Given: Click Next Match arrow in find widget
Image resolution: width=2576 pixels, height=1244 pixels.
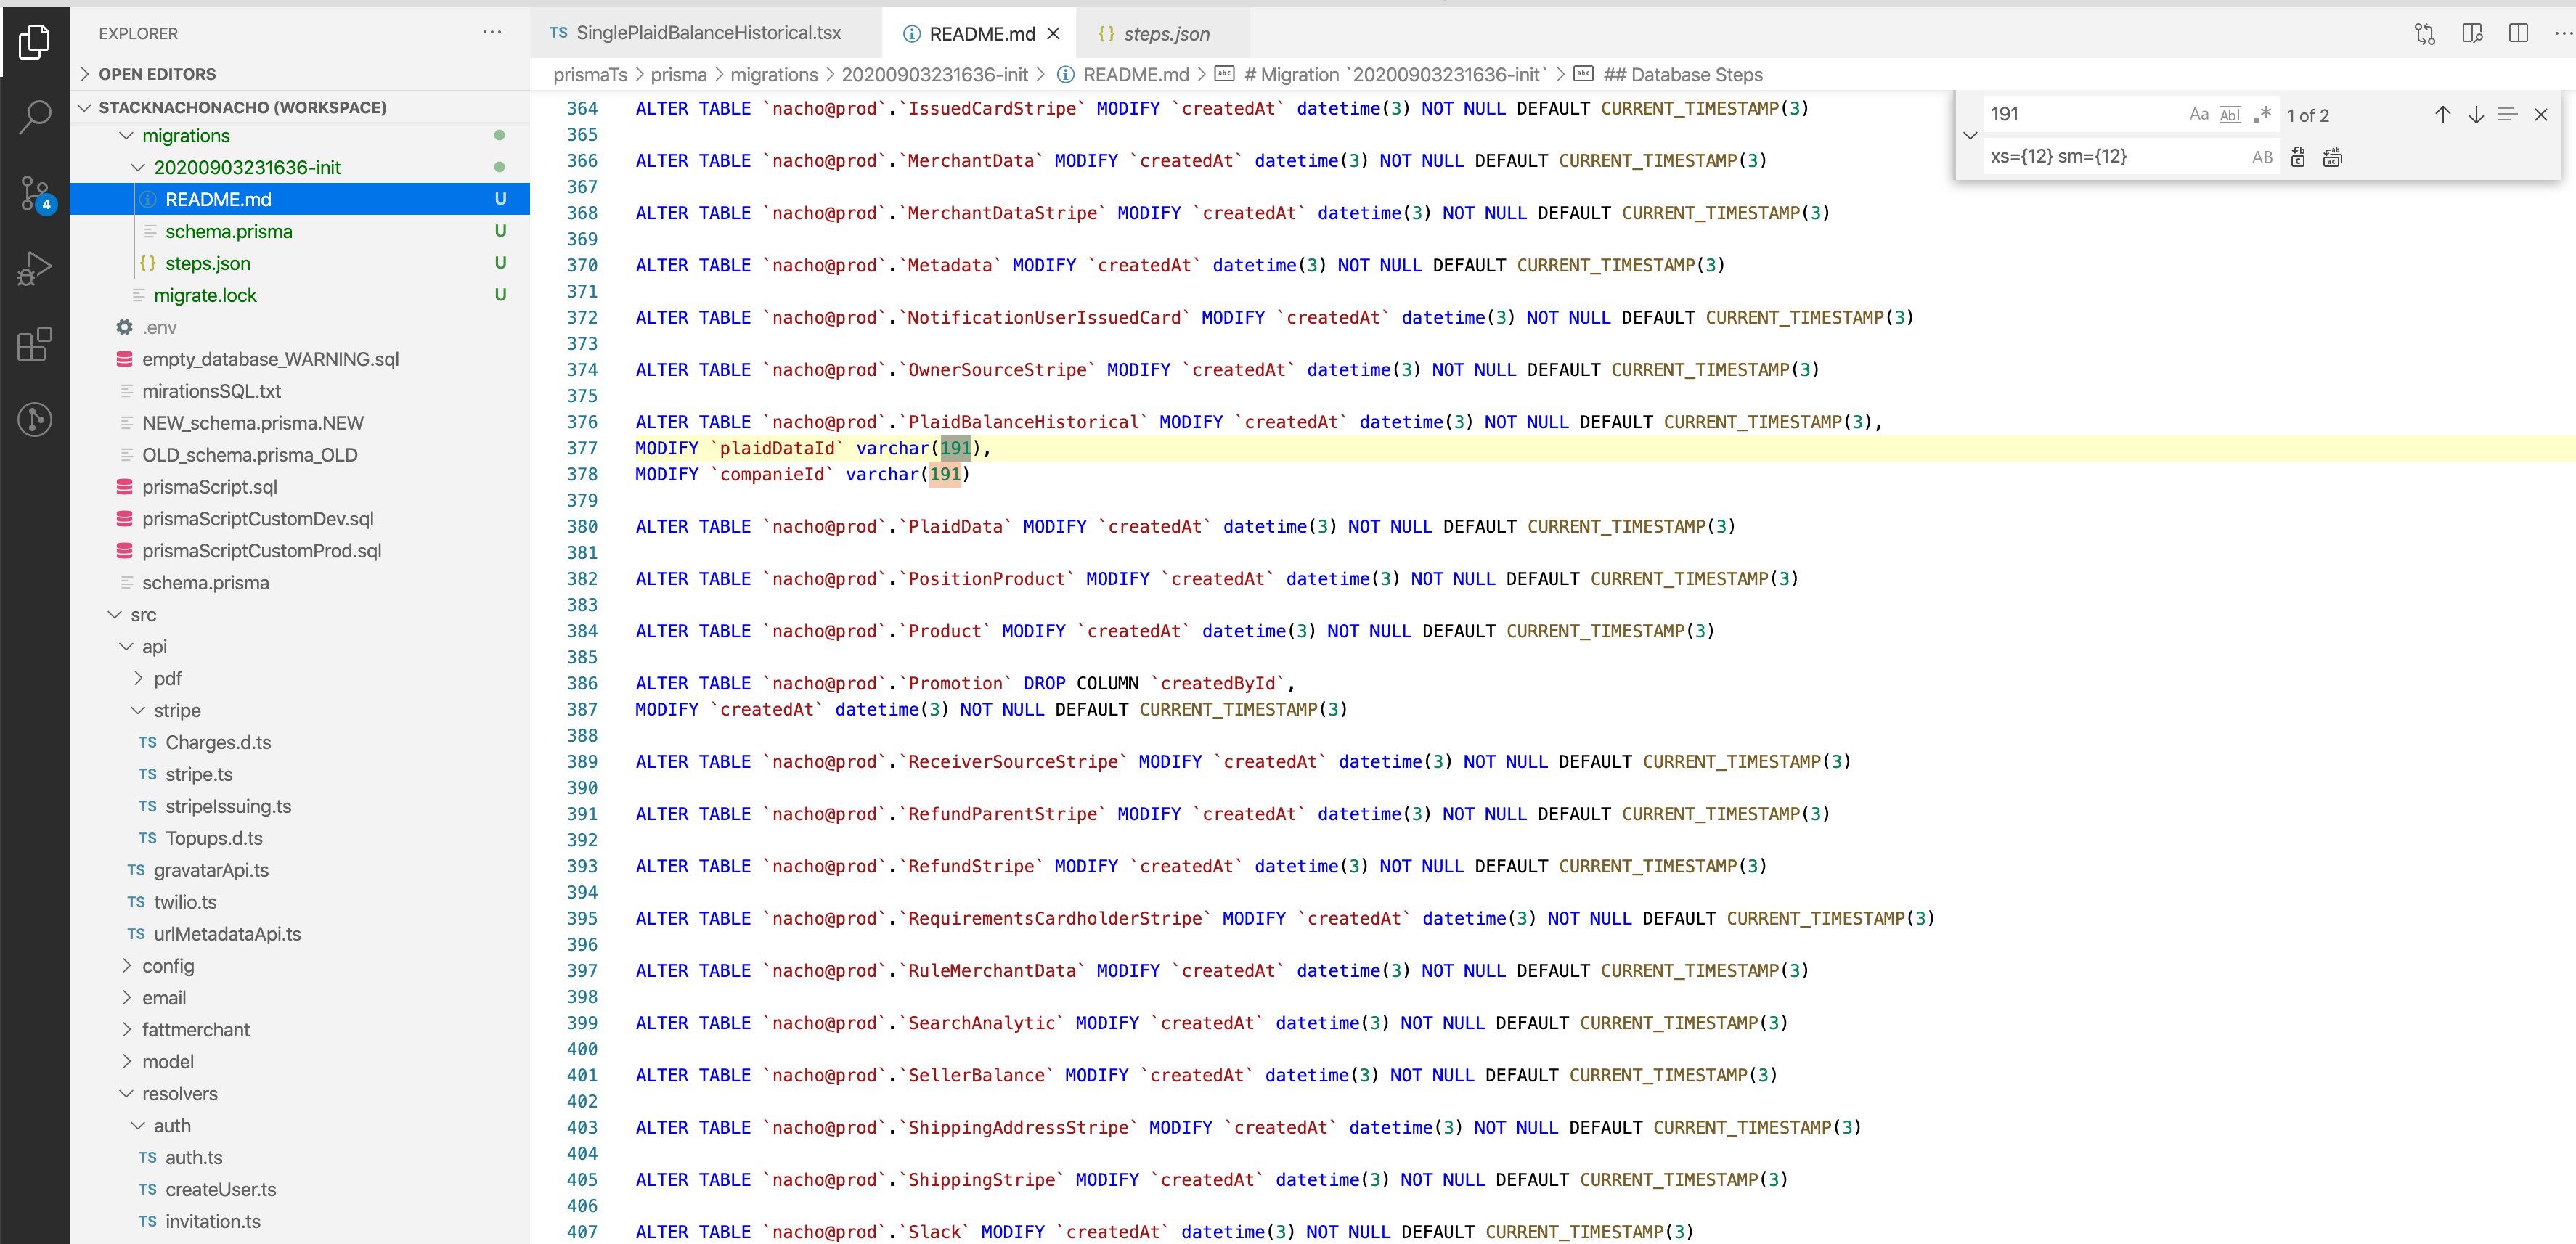Looking at the screenshot, I should (x=2476, y=114).
